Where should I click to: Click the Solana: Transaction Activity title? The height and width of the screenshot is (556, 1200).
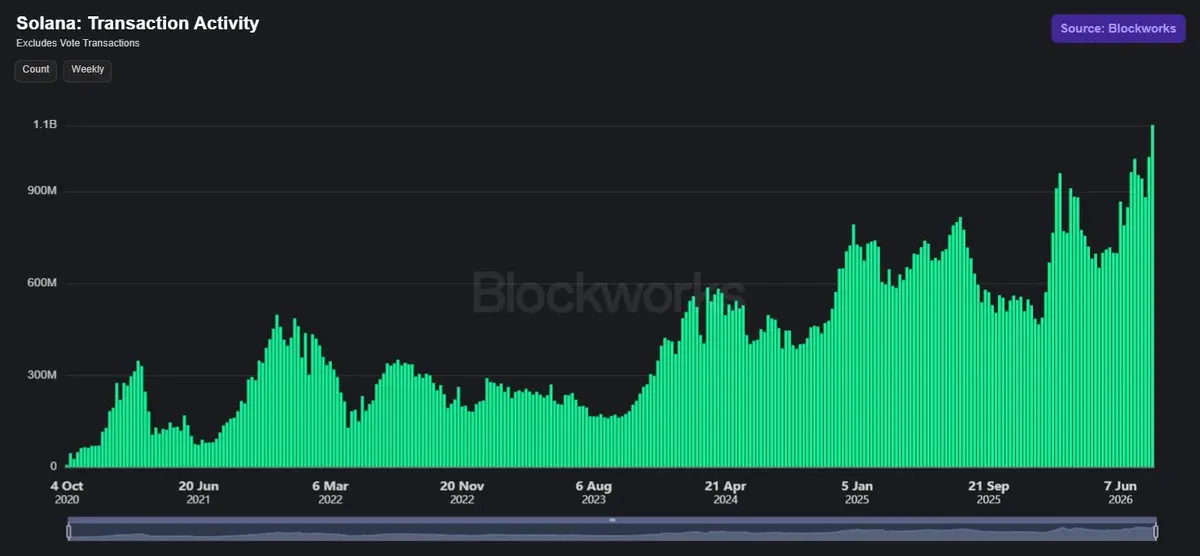pos(138,24)
